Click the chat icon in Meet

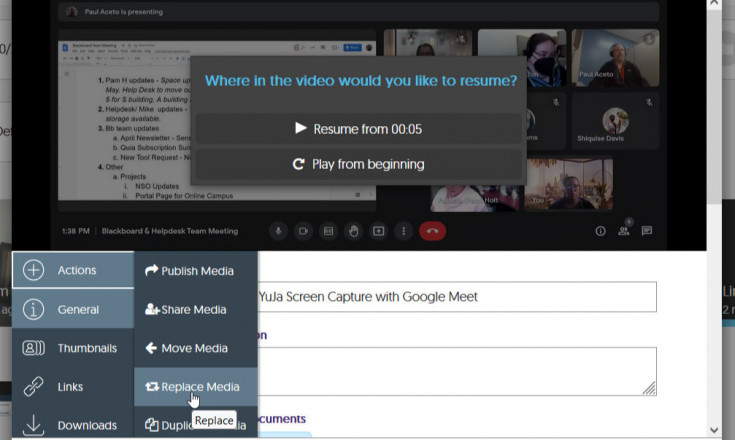coord(647,231)
